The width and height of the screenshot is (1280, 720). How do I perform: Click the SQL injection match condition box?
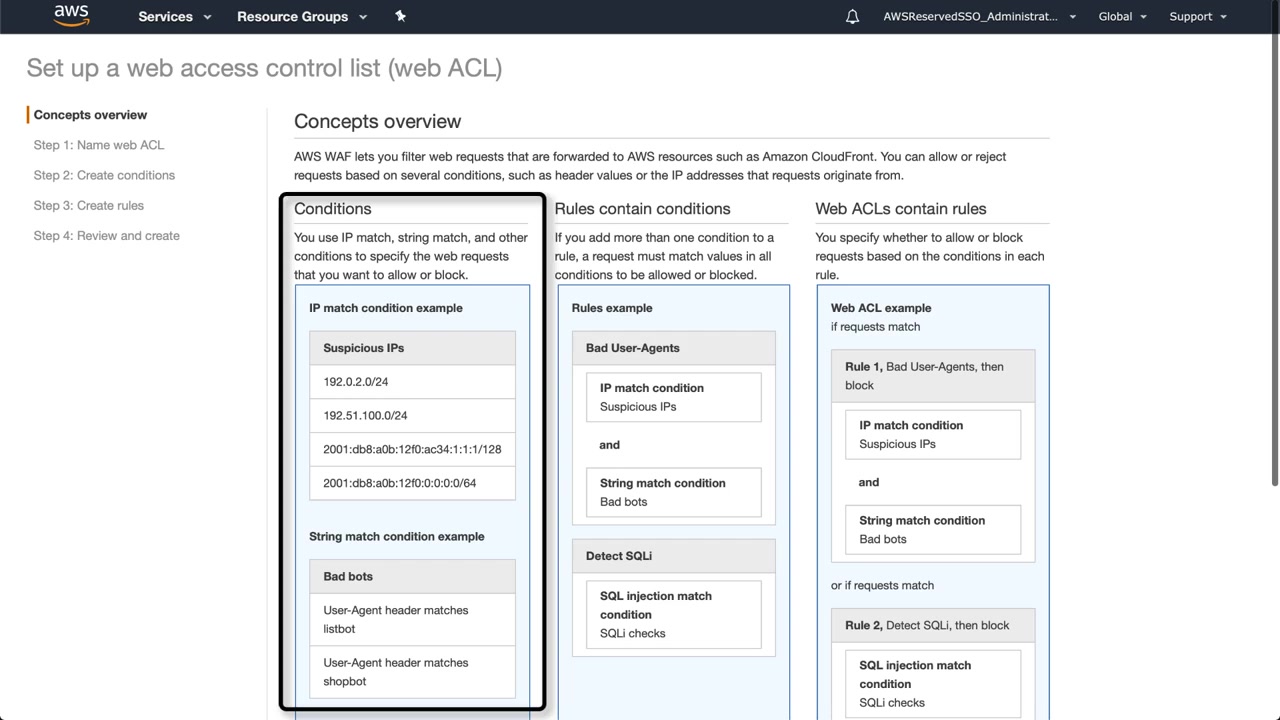tap(673, 614)
